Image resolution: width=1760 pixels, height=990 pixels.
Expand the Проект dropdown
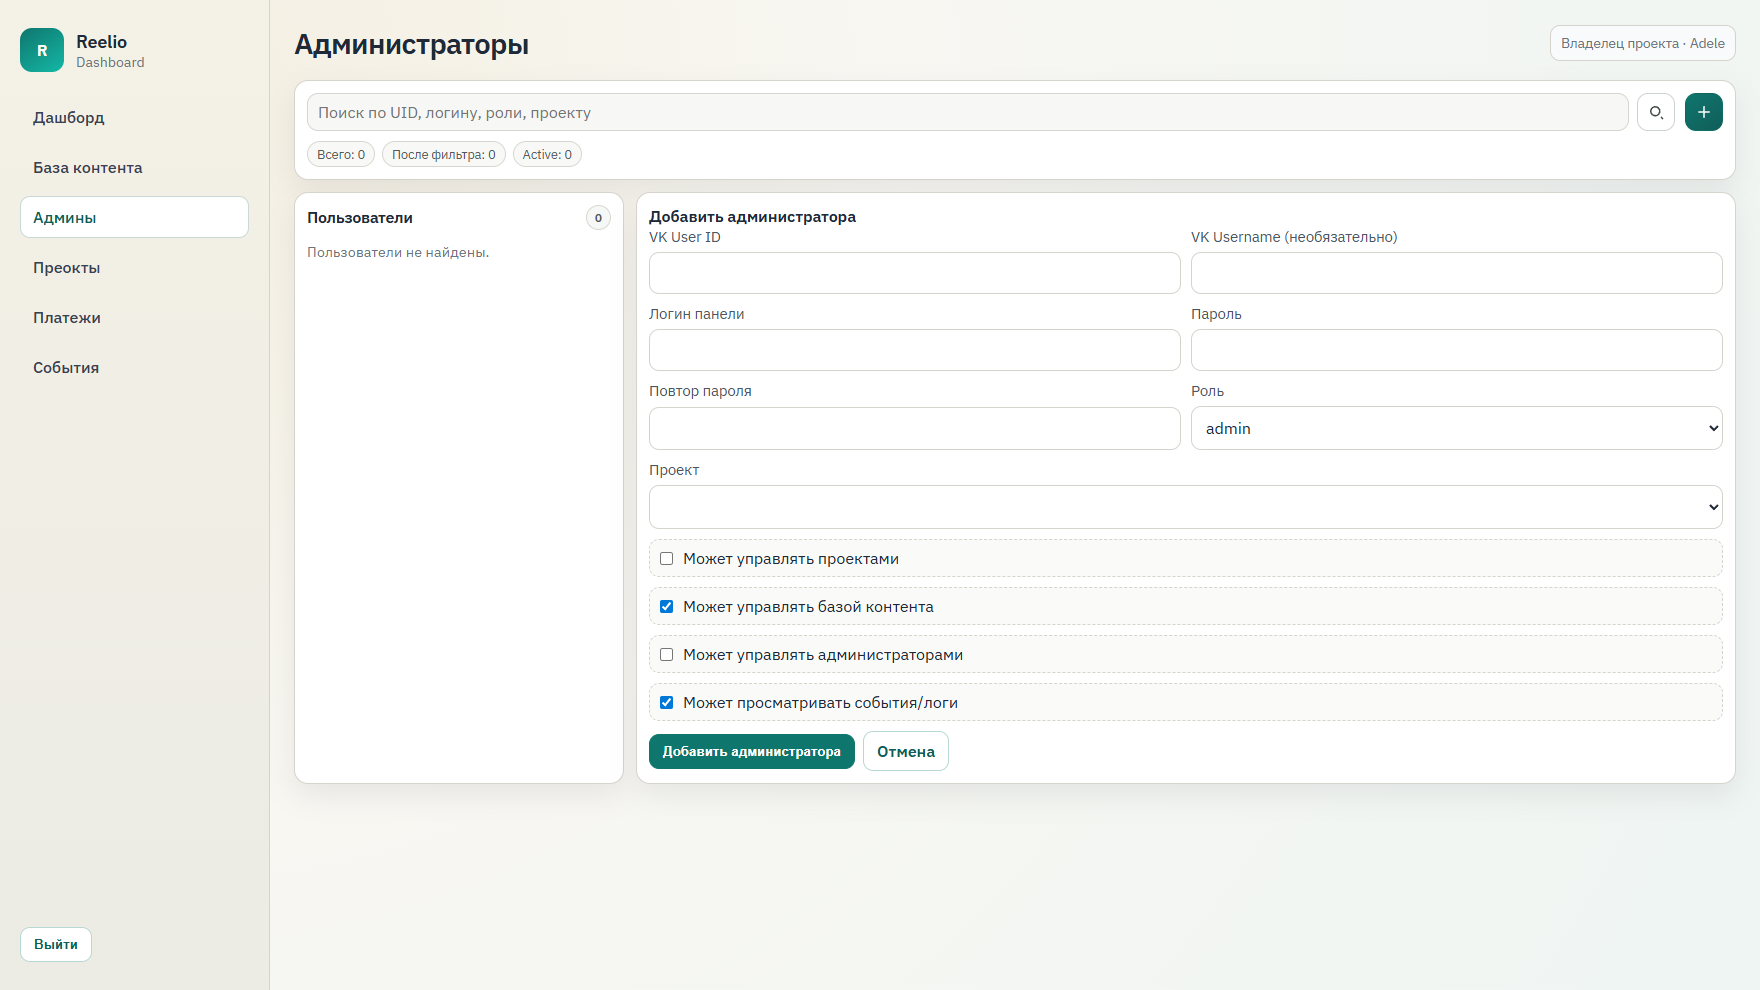(1185, 507)
